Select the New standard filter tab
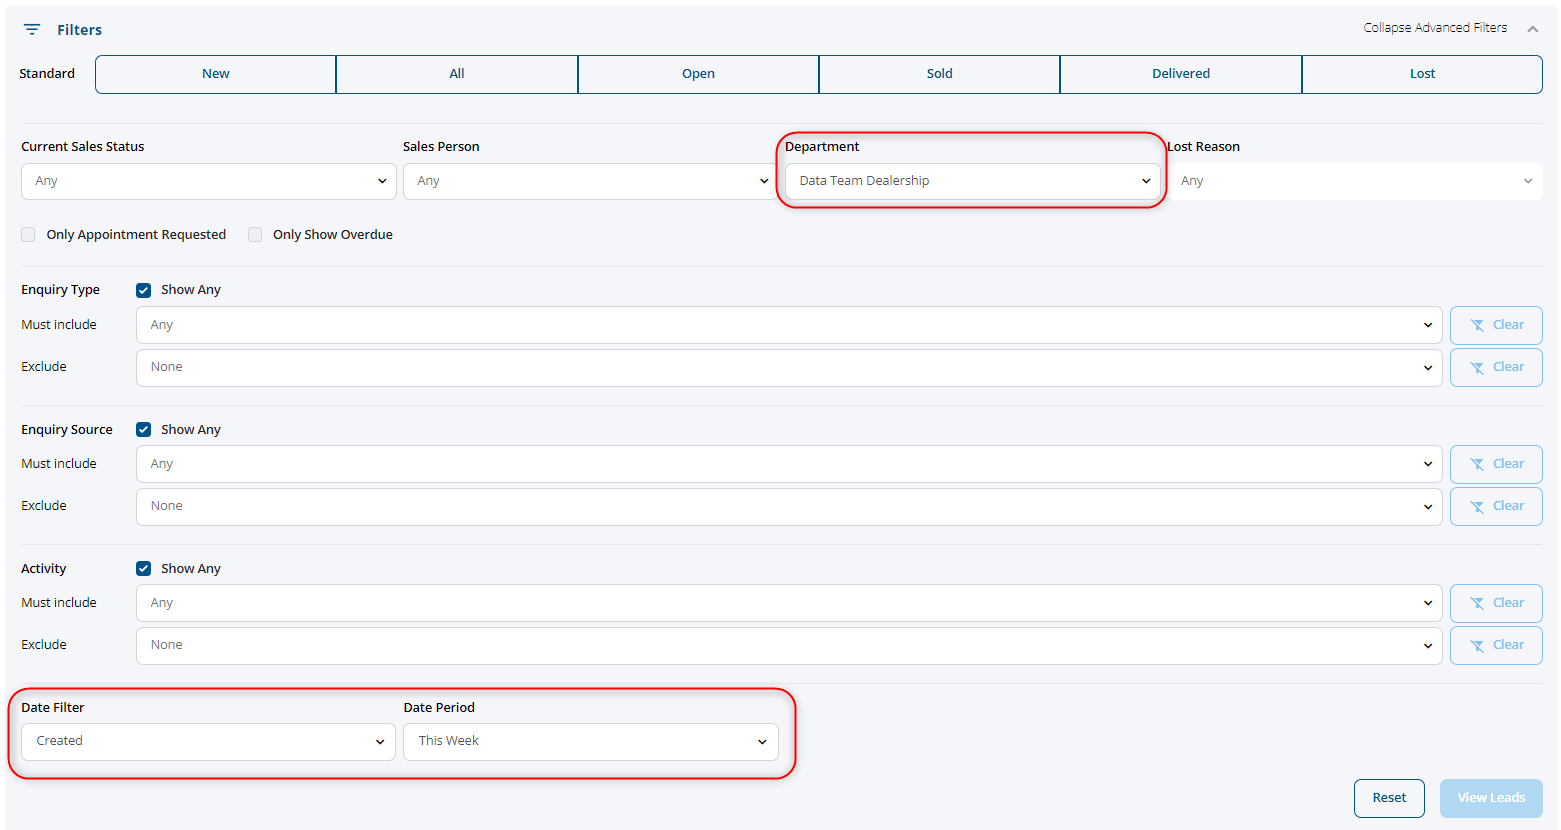The width and height of the screenshot is (1561, 830). (x=216, y=74)
